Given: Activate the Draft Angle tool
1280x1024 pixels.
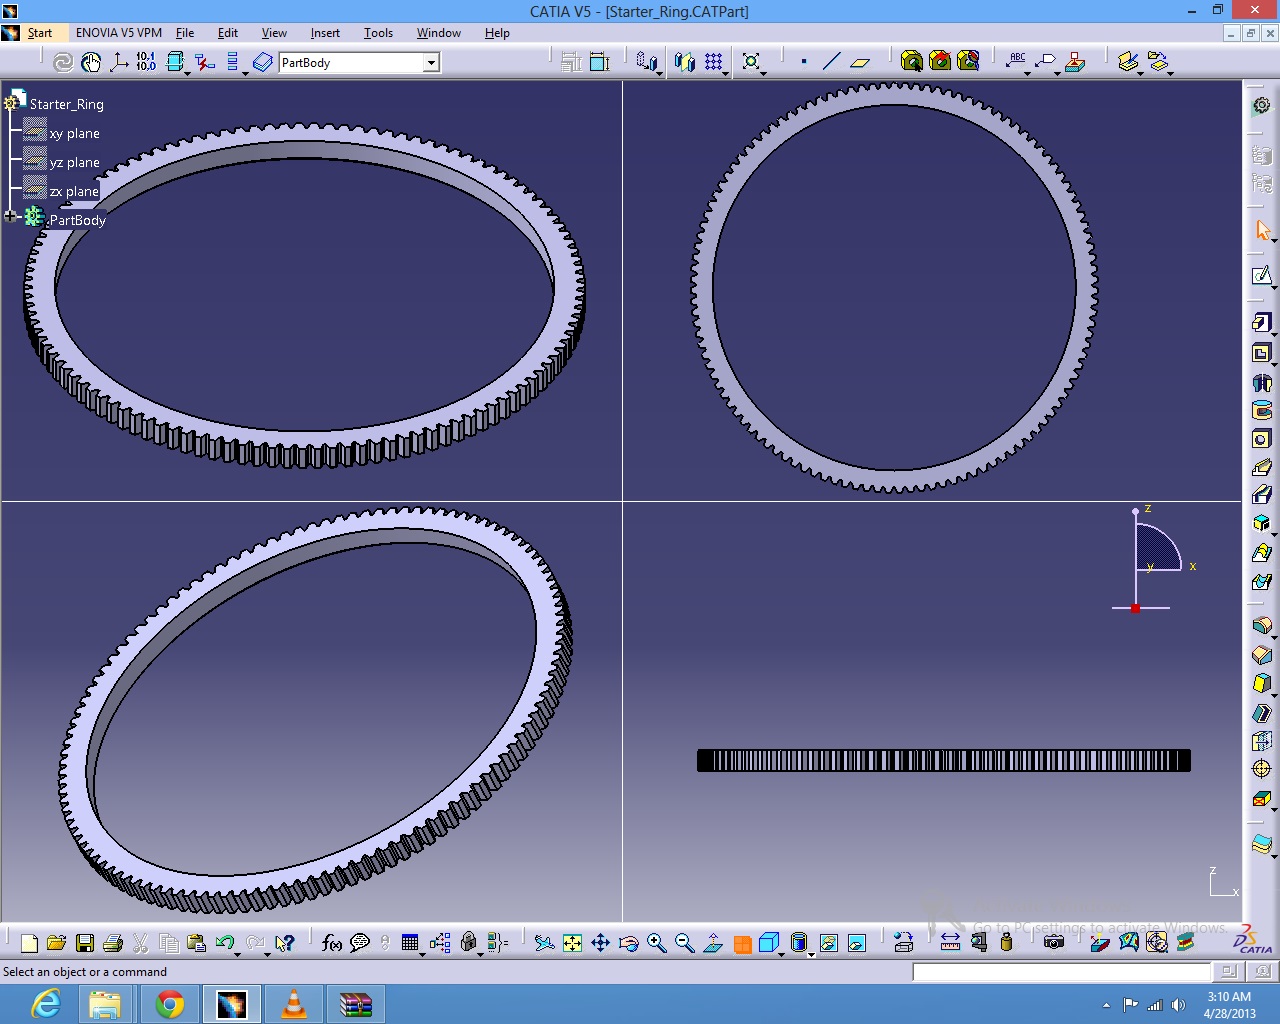Looking at the screenshot, I should point(1262,683).
